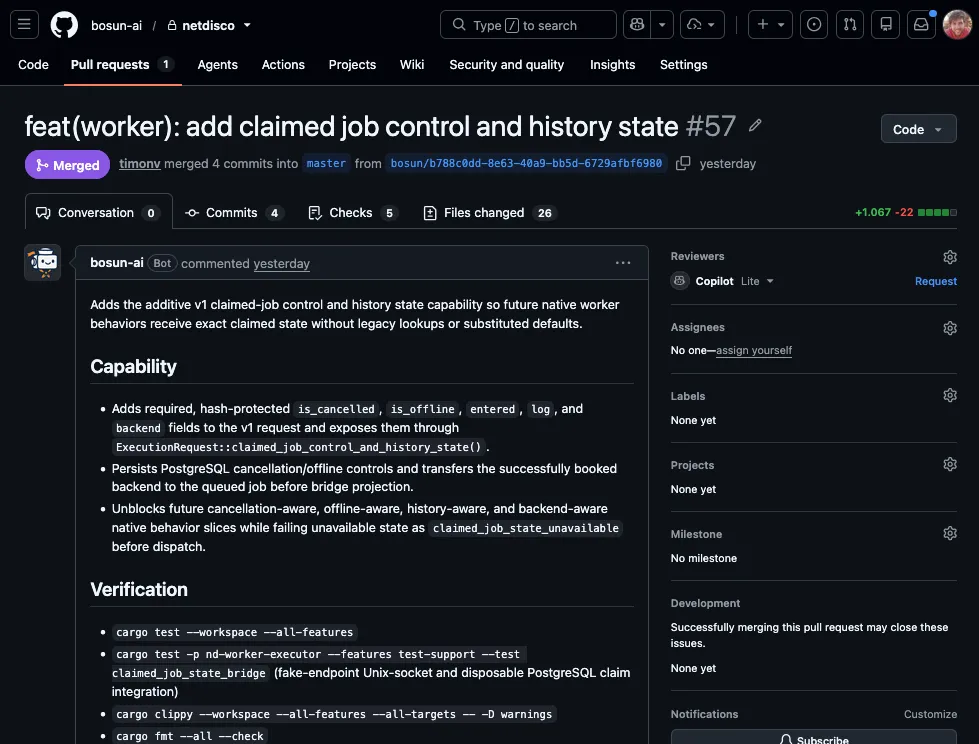Click the claimed_job_state_unavailable code text
The image size is (979, 744).
pyautogui.click(x=525, y=528)
